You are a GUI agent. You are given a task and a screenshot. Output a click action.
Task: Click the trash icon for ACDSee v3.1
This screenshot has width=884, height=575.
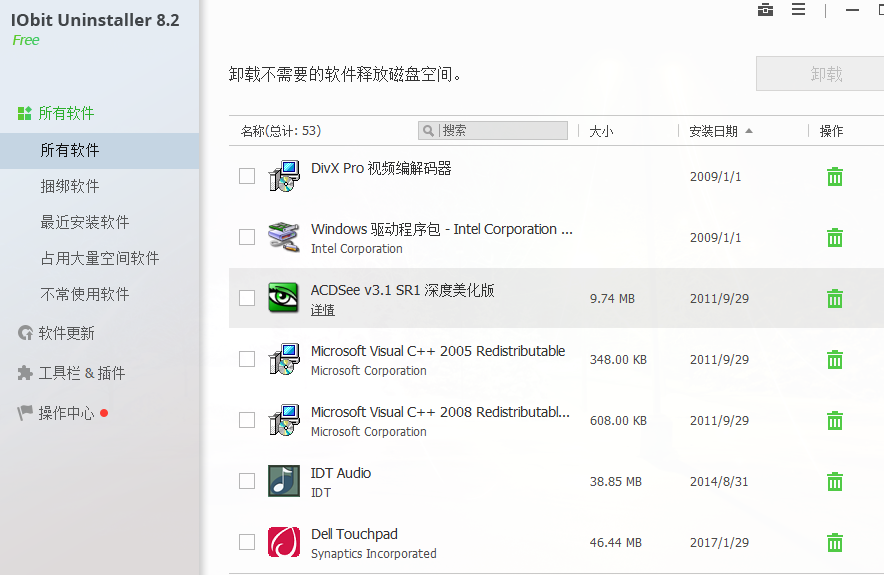[x=834, y=298]
